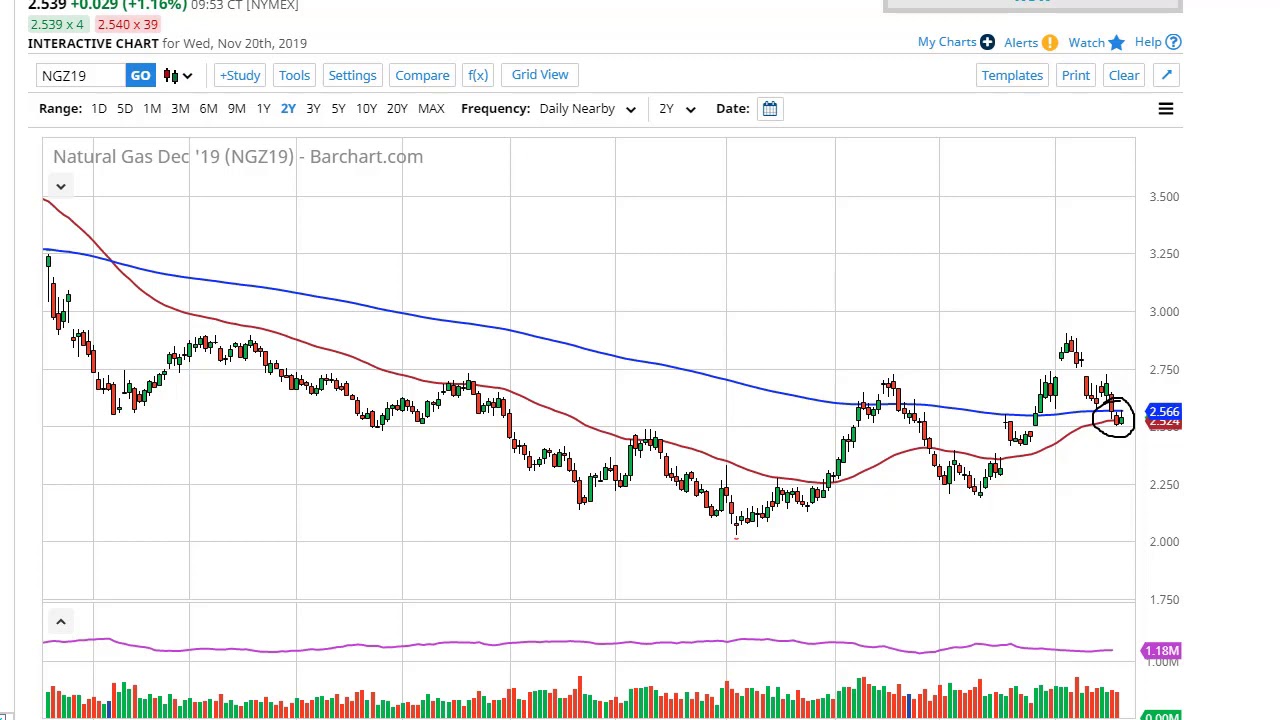Image resolution: width=1280 pixels, height=720 pixels.
Task: Select the 5D range
Action: click(125, 108)
